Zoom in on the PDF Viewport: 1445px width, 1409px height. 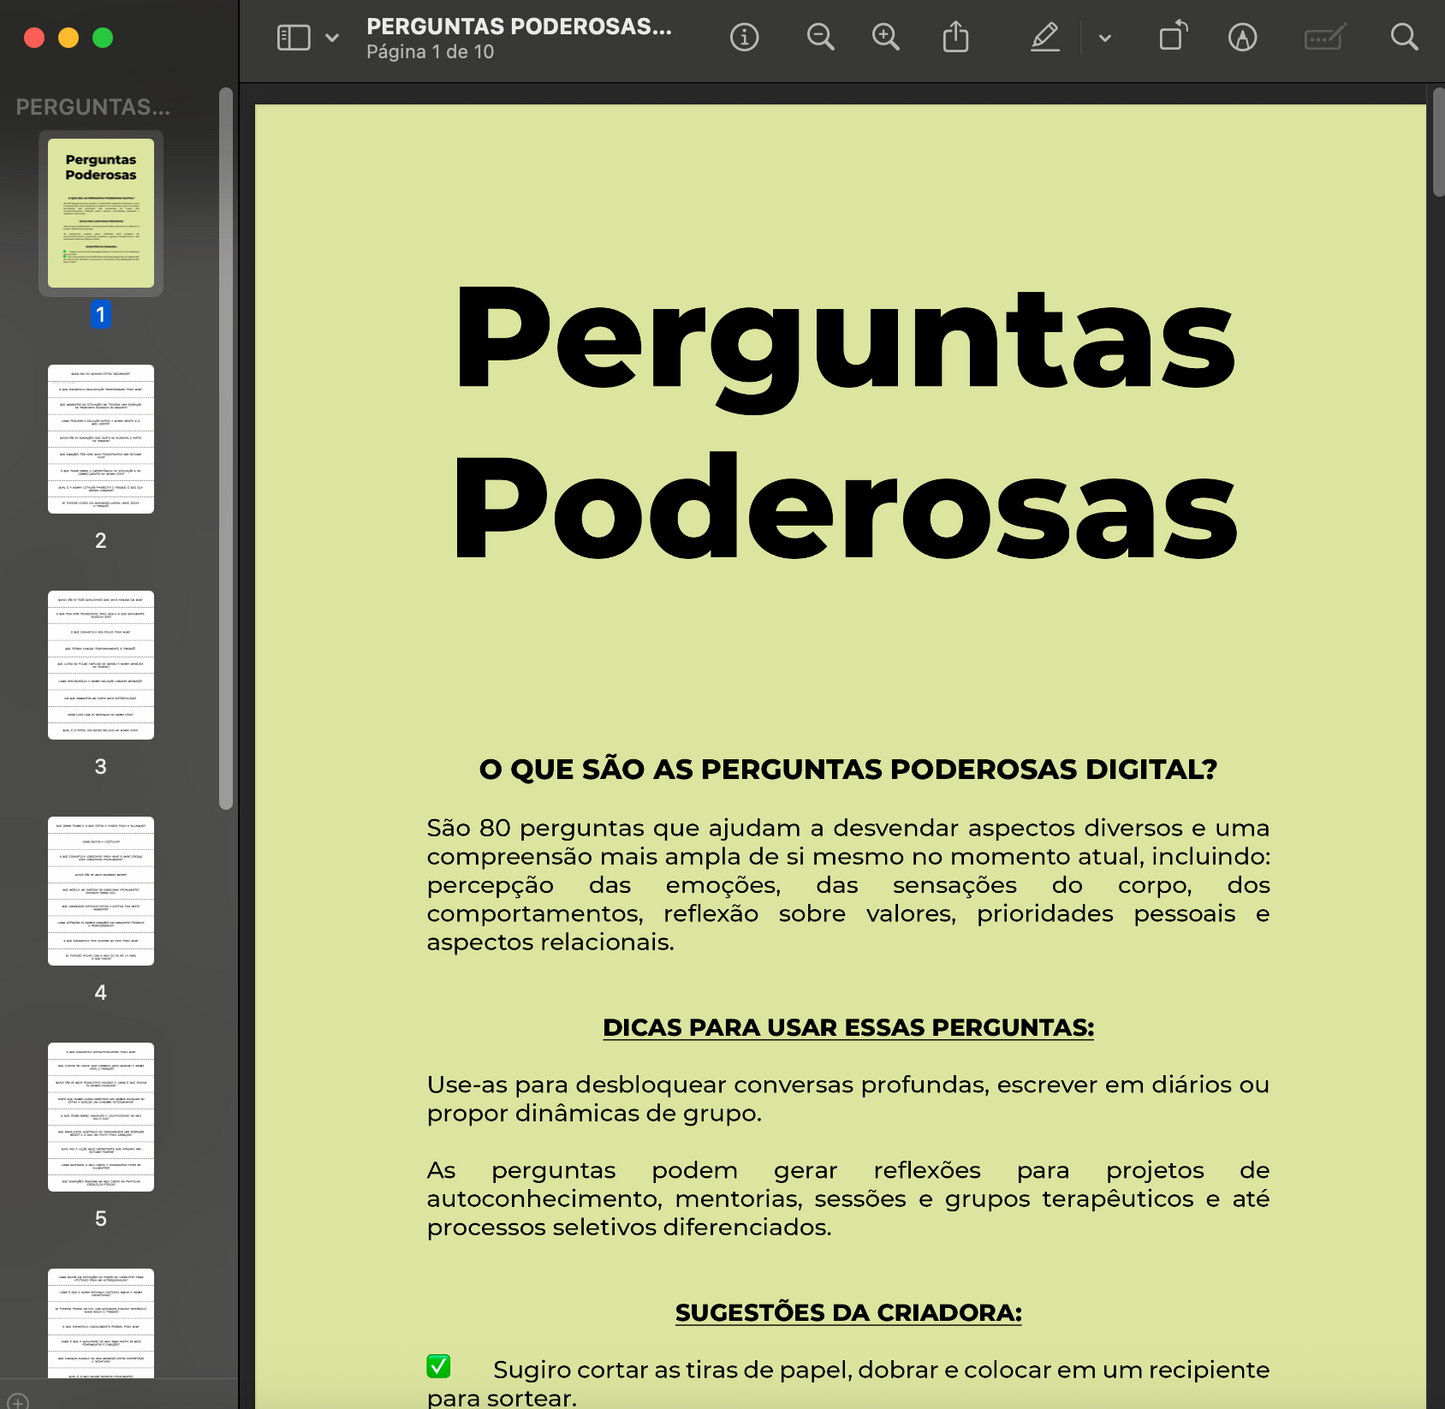coord(885,37)
